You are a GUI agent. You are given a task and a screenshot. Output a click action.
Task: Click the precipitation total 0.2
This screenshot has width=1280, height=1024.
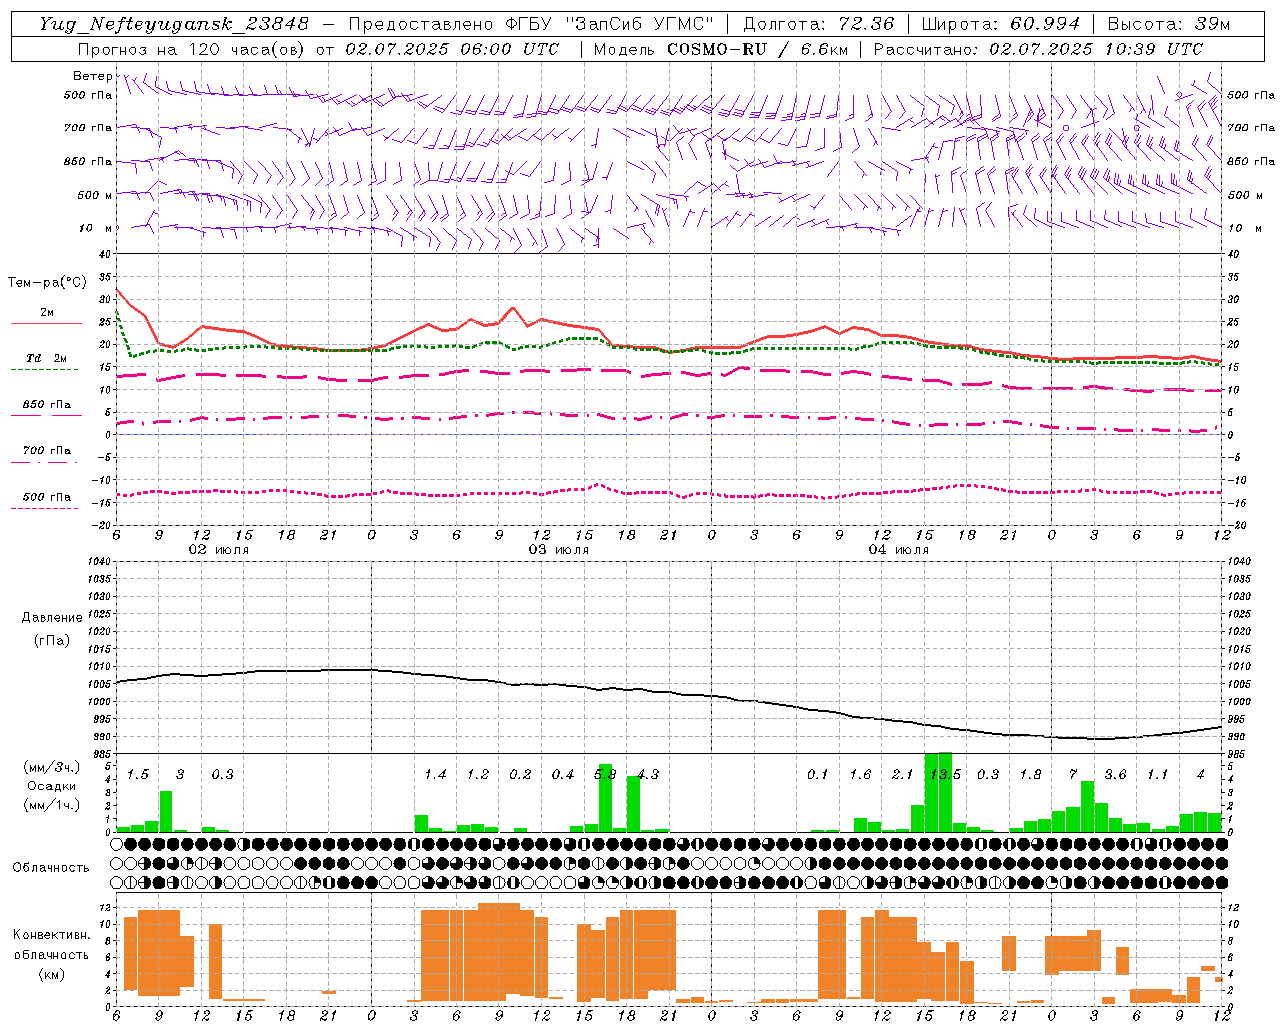pyautogui.click(x=520, y=774)
